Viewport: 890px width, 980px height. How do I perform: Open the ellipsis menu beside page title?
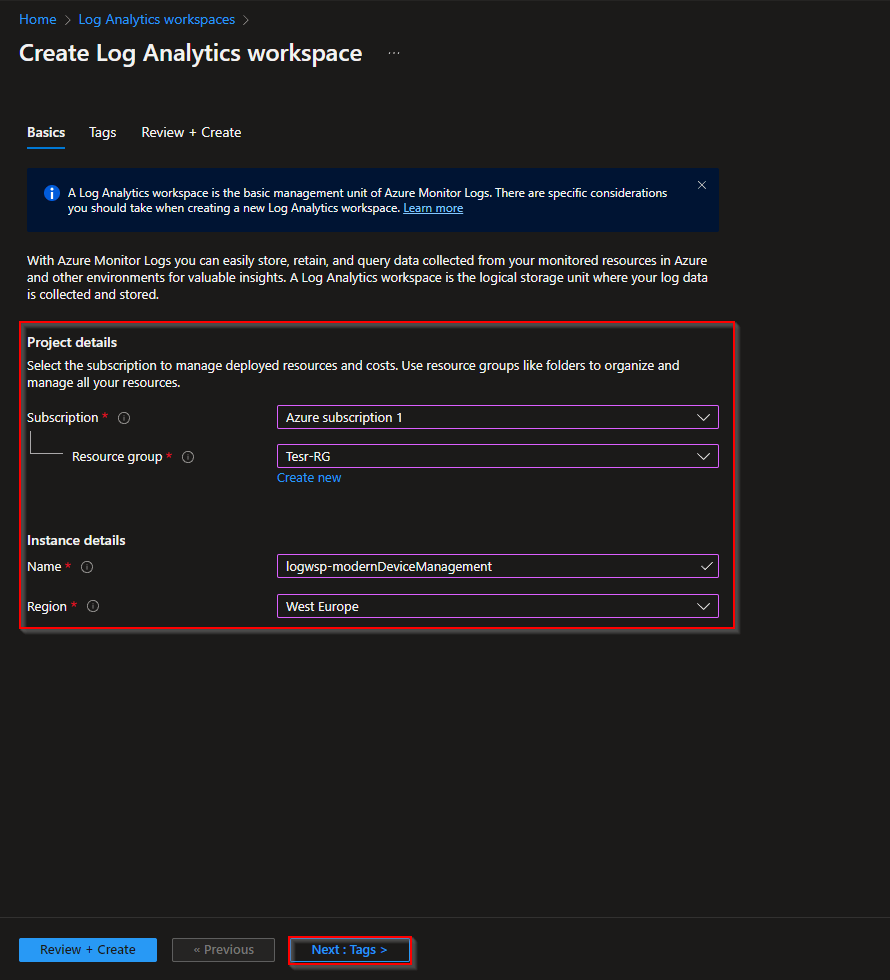394,53
